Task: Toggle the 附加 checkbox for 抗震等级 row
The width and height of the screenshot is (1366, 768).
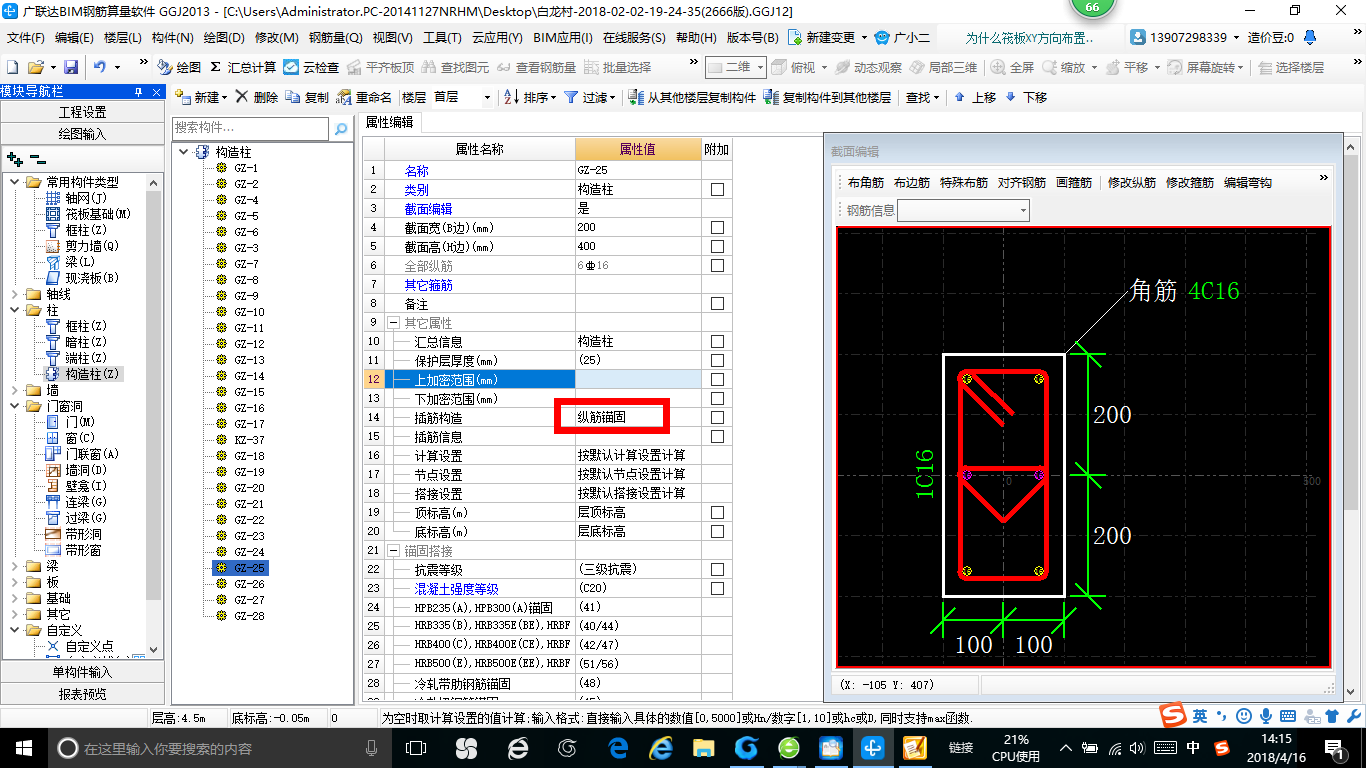Action: [717, 570]
